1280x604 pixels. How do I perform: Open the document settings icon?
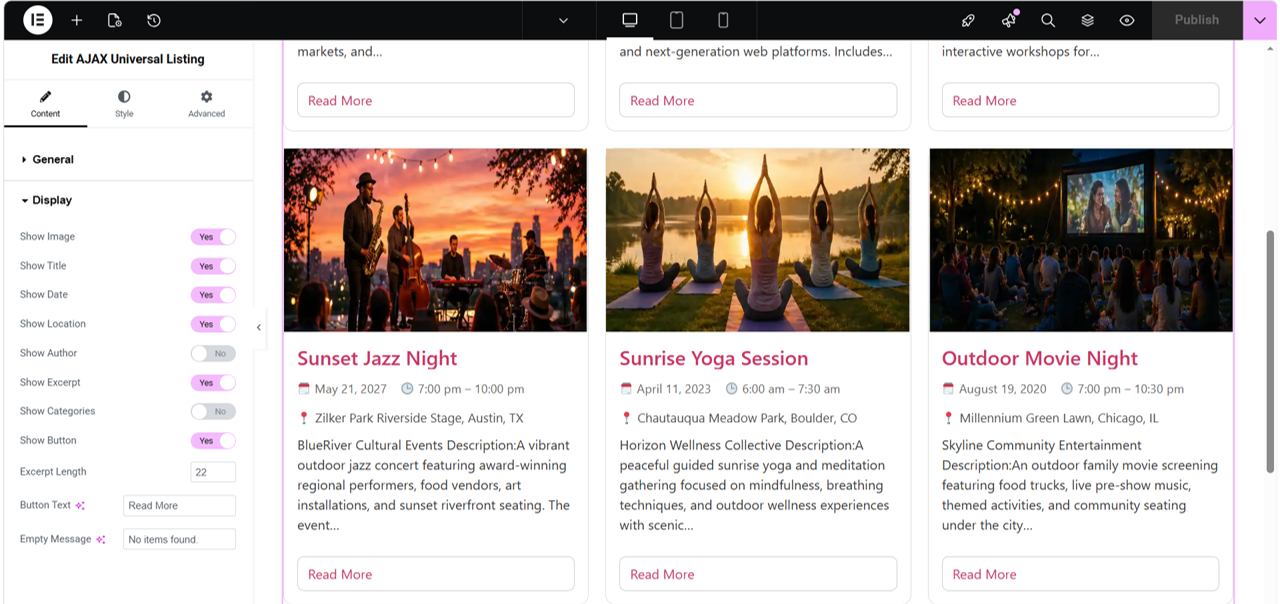pos(114,20)
